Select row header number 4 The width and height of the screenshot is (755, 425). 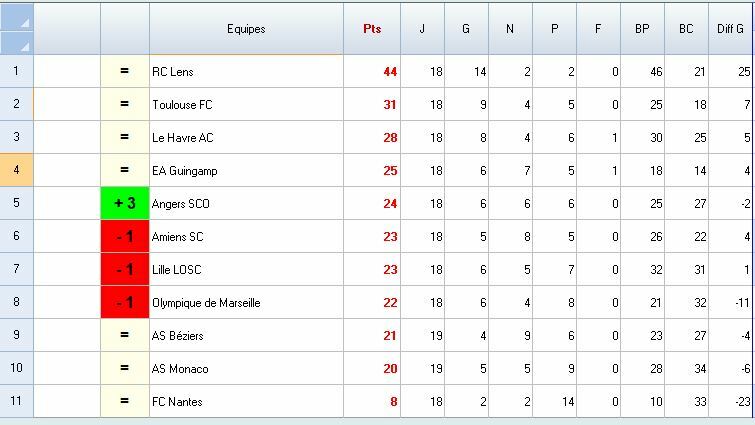[16, 171]
